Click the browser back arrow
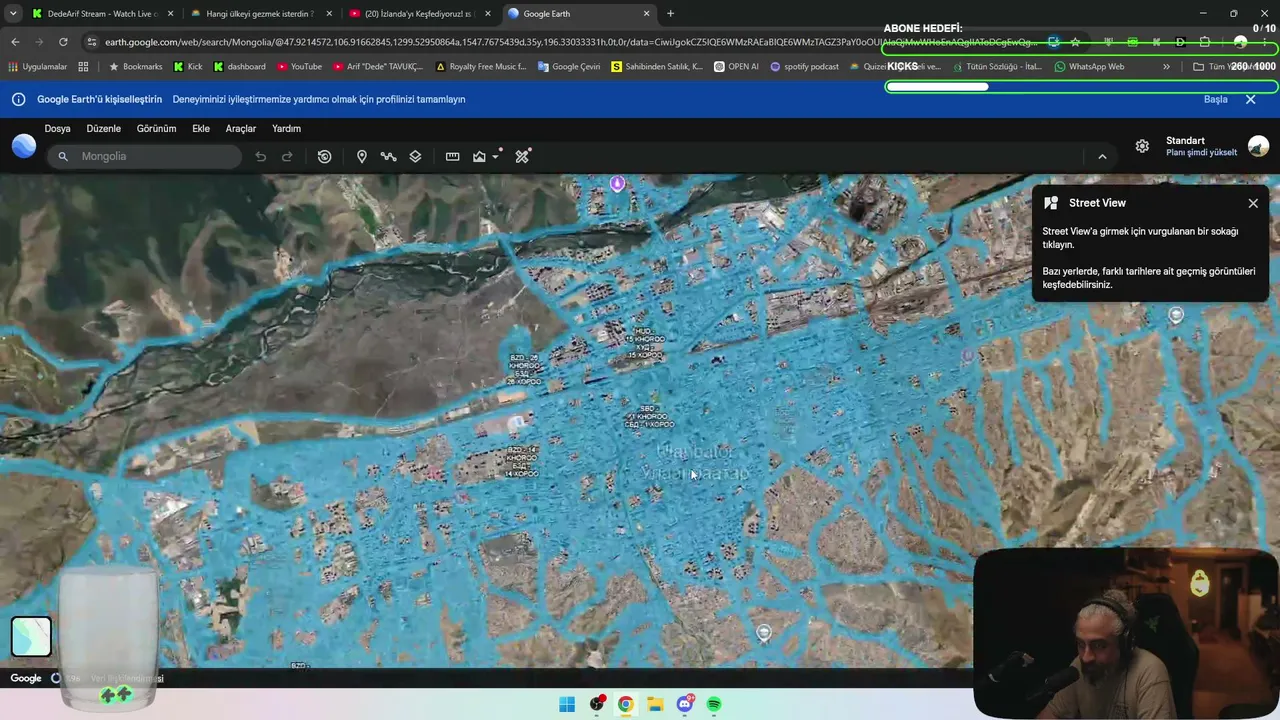 (x=15, y=42)
